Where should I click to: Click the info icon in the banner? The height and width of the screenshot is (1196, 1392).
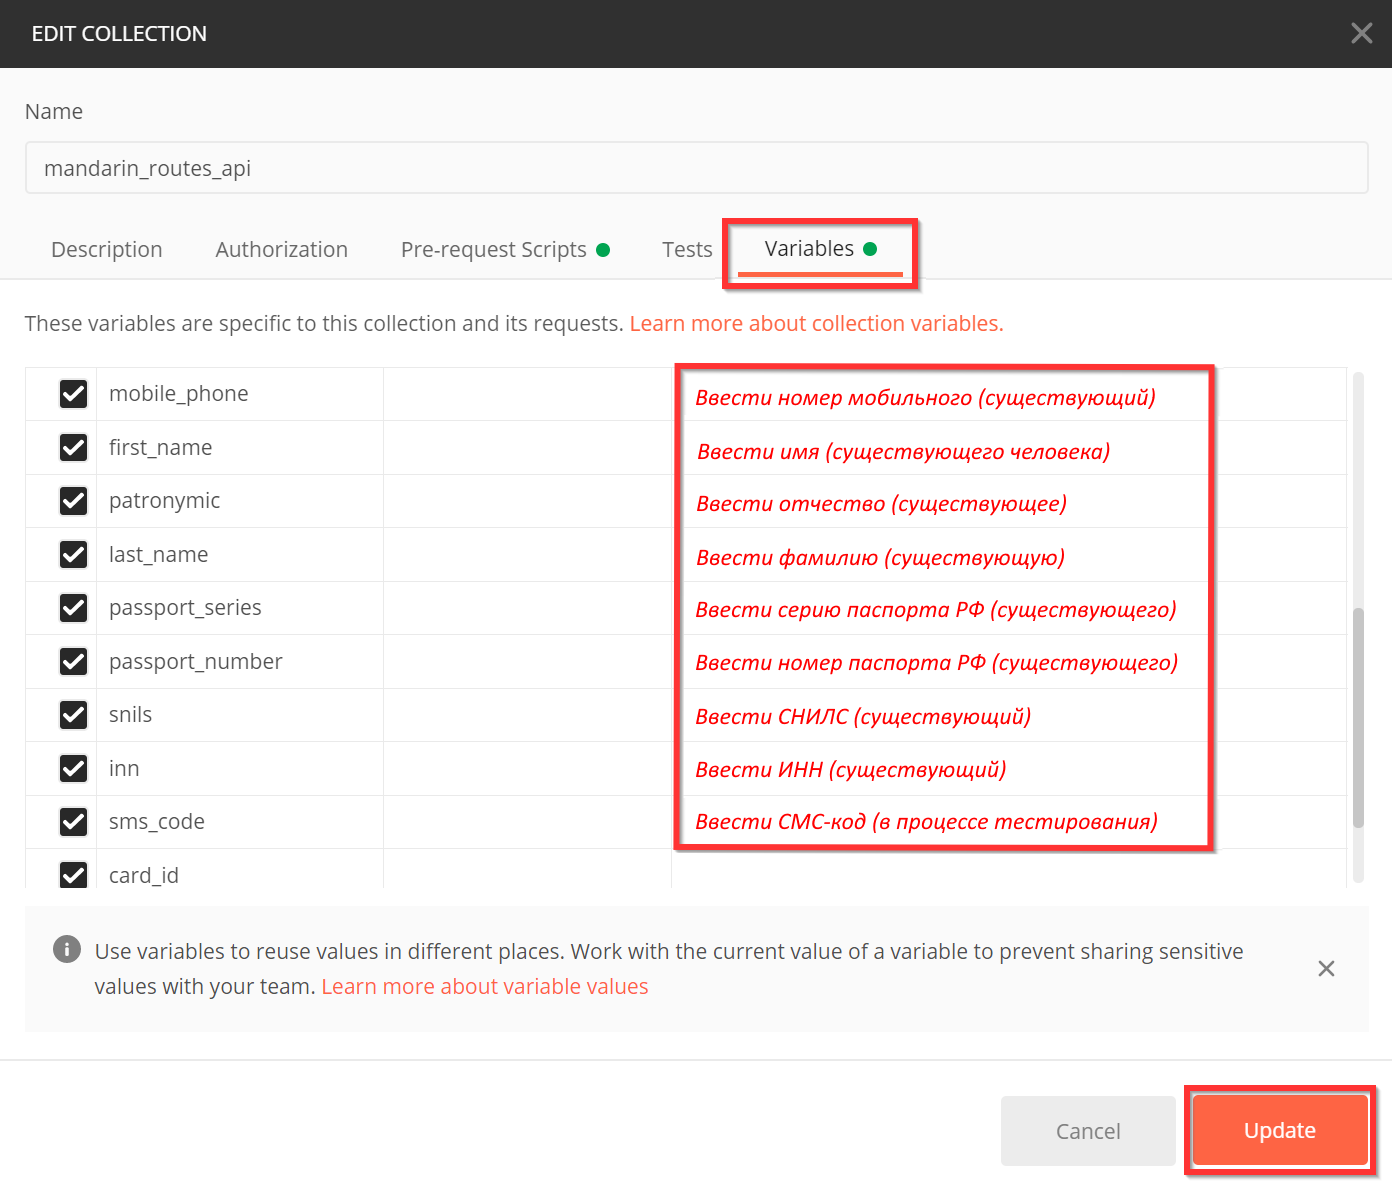(67, 949)
